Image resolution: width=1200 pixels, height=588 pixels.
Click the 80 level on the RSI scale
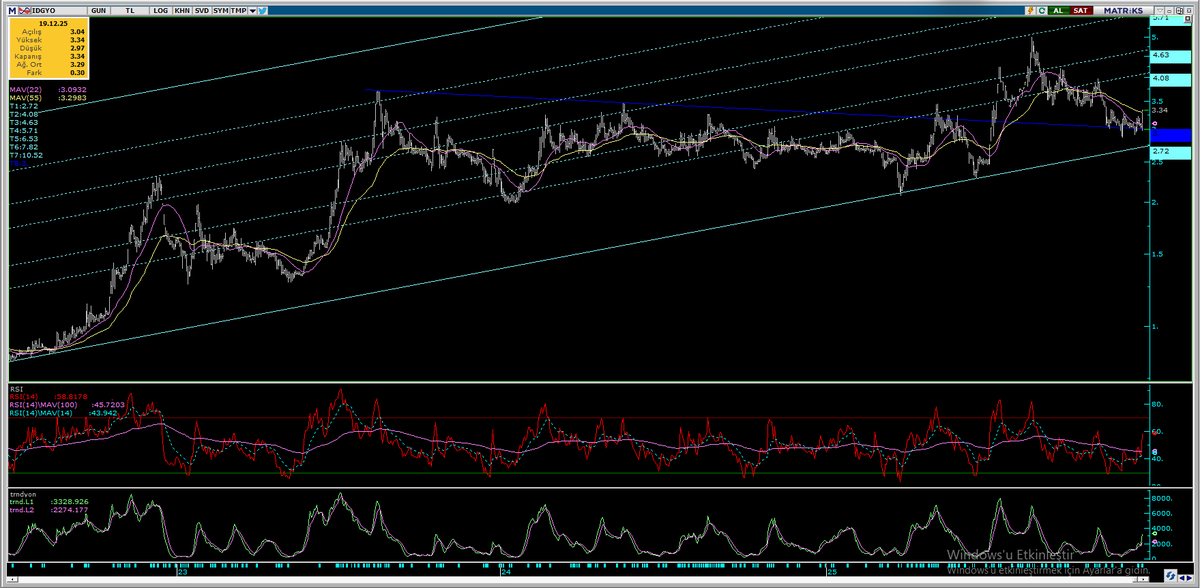click(1157, 405)
